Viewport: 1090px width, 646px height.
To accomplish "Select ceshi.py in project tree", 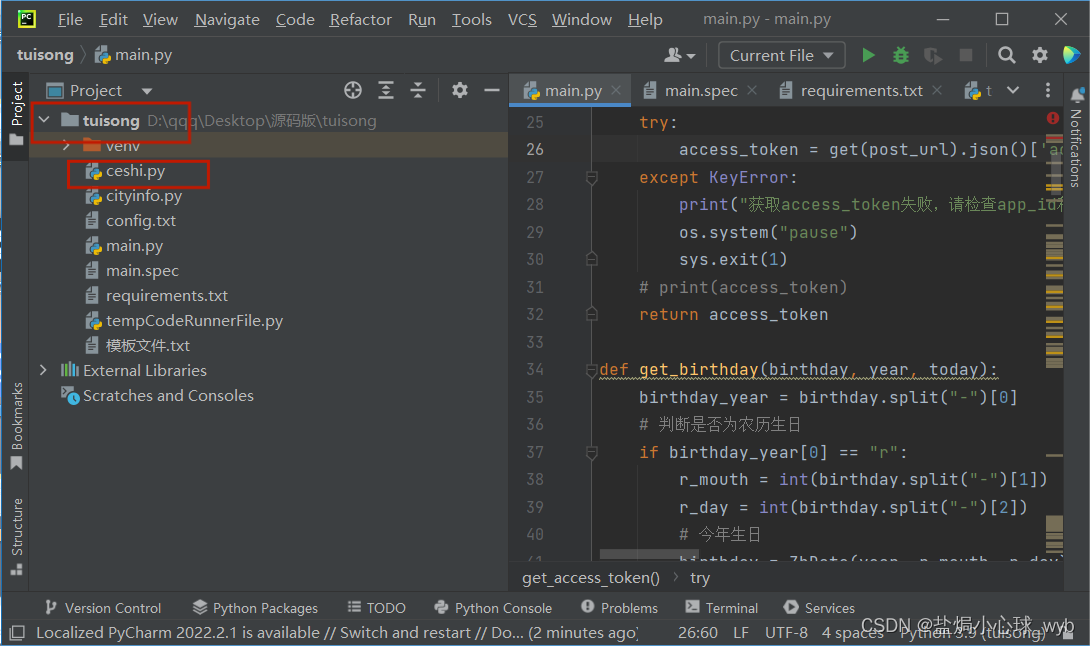I will 136,171.
